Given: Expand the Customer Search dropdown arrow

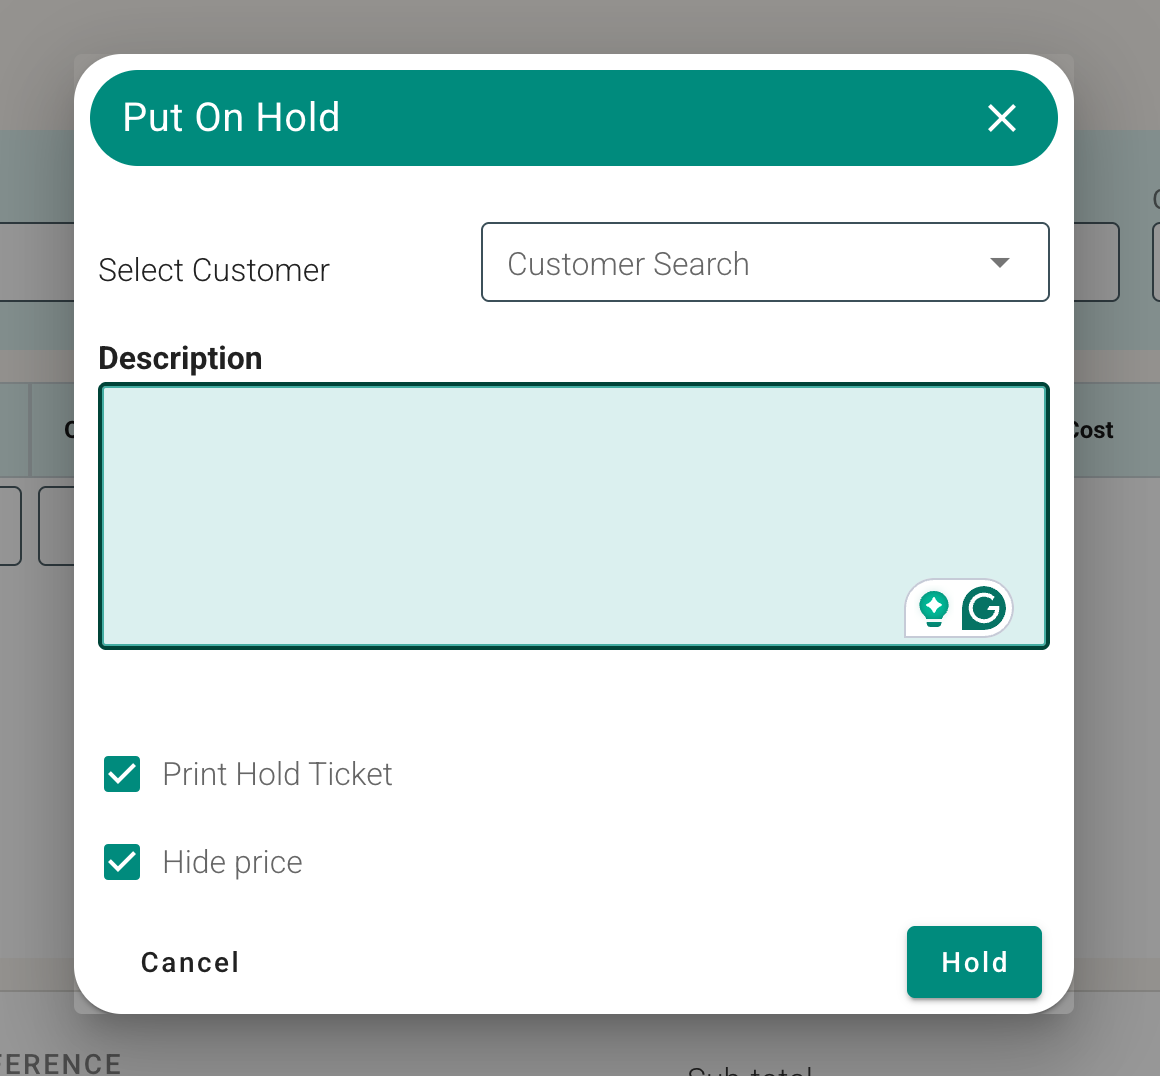Looking at the screenshot, I should [1000, 263].
